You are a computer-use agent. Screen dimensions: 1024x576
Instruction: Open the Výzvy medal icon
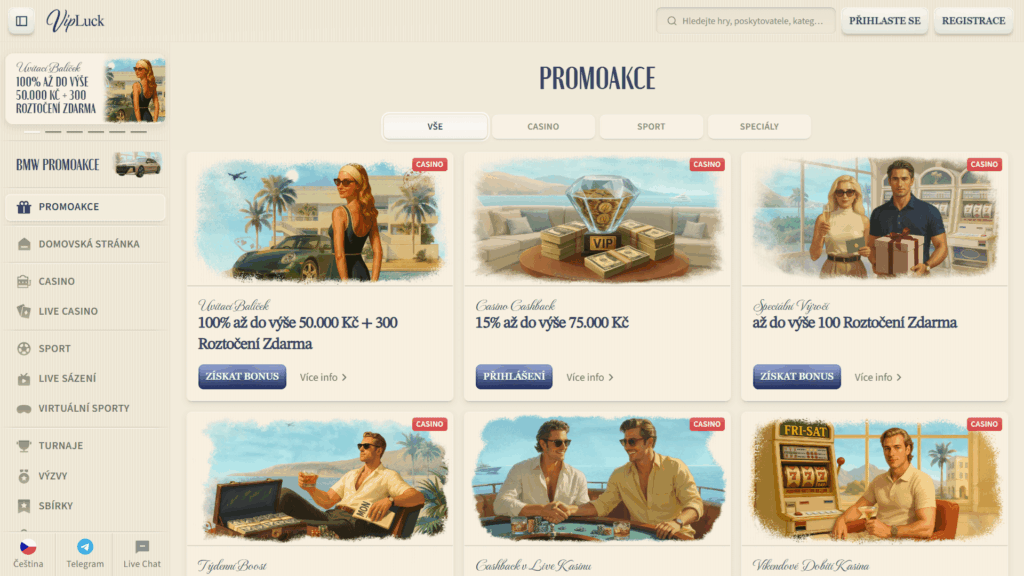[24, 476]
